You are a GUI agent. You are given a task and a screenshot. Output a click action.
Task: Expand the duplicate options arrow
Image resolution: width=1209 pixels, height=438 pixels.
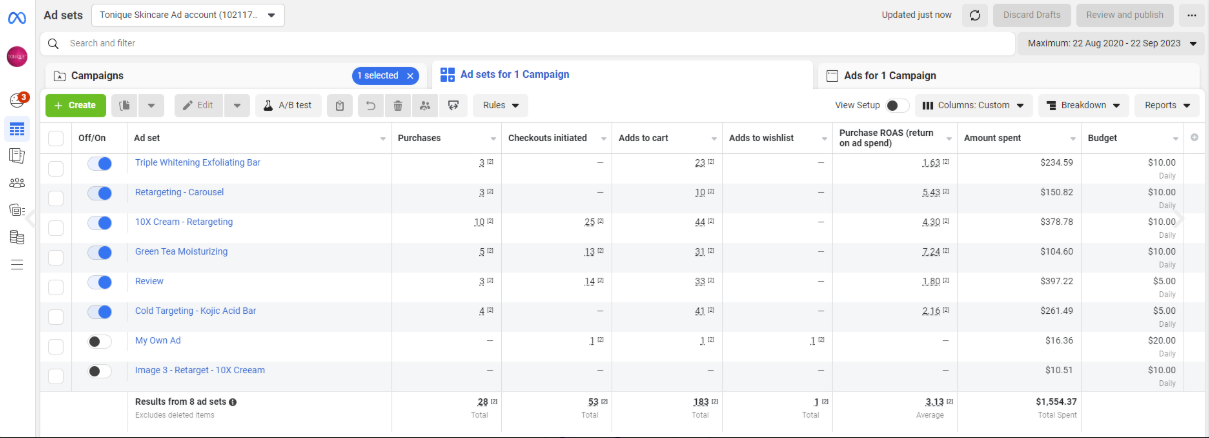151,105
